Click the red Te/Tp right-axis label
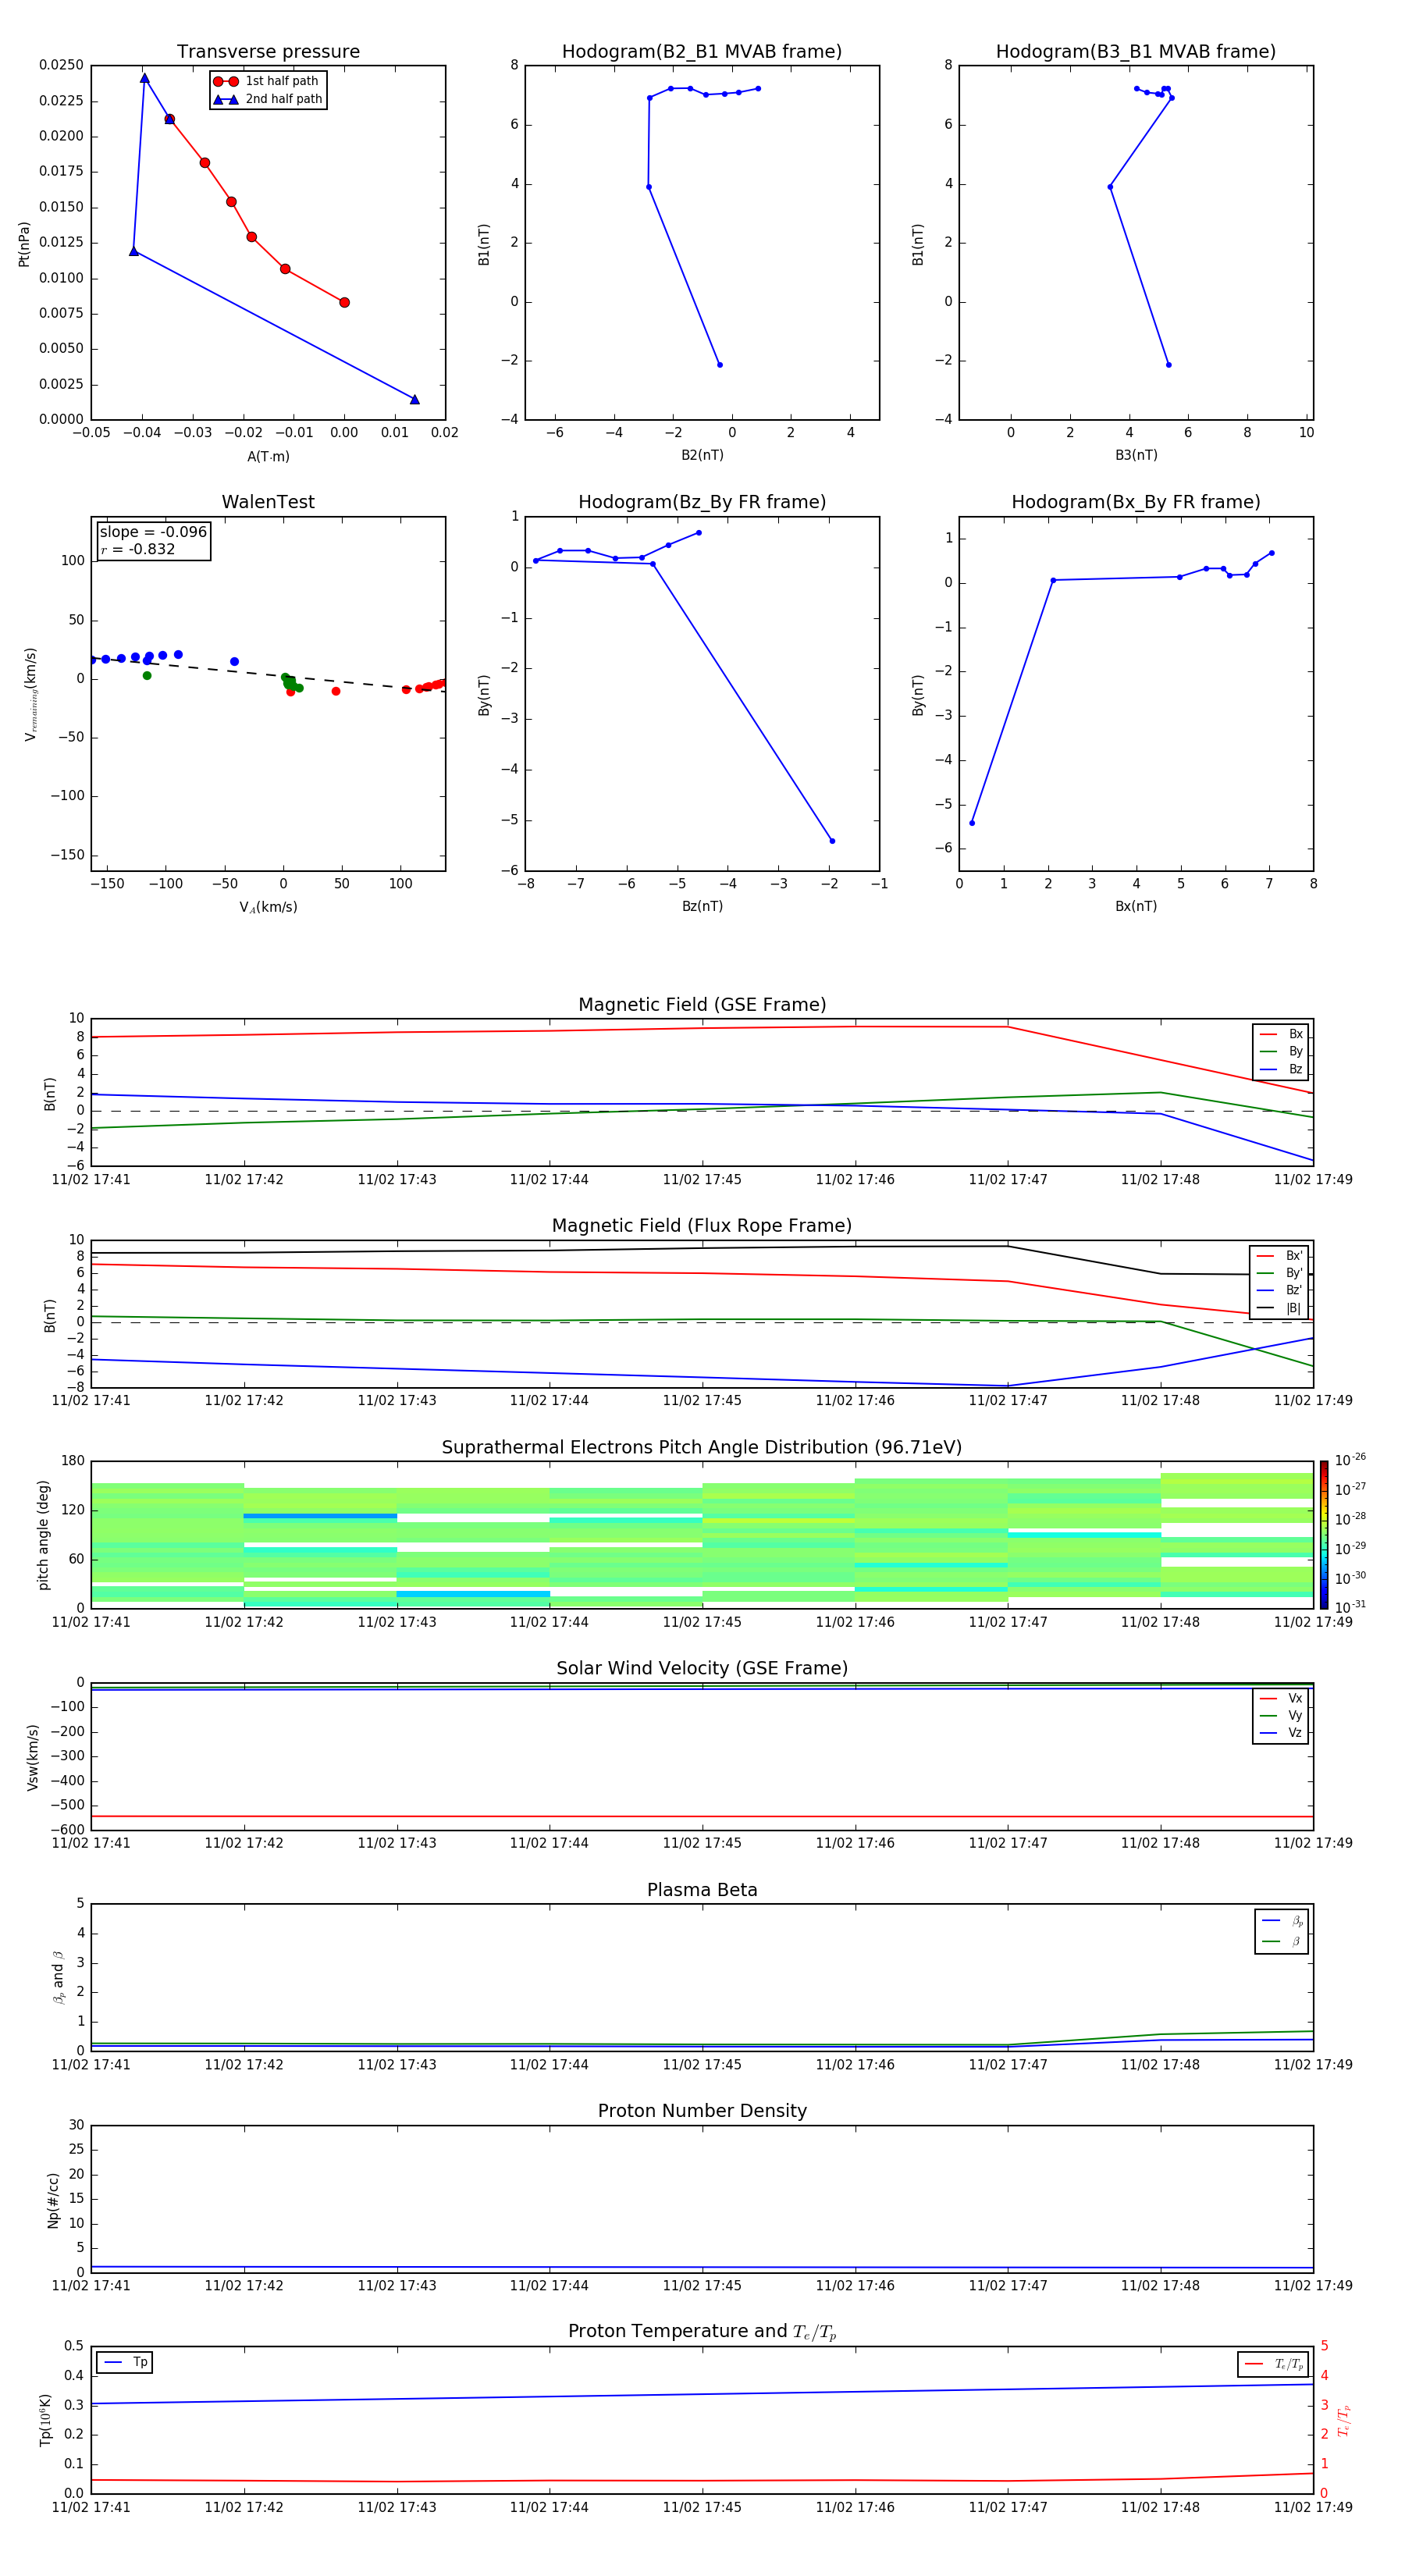The image size is (1405, 2576). [1344, 2420]
